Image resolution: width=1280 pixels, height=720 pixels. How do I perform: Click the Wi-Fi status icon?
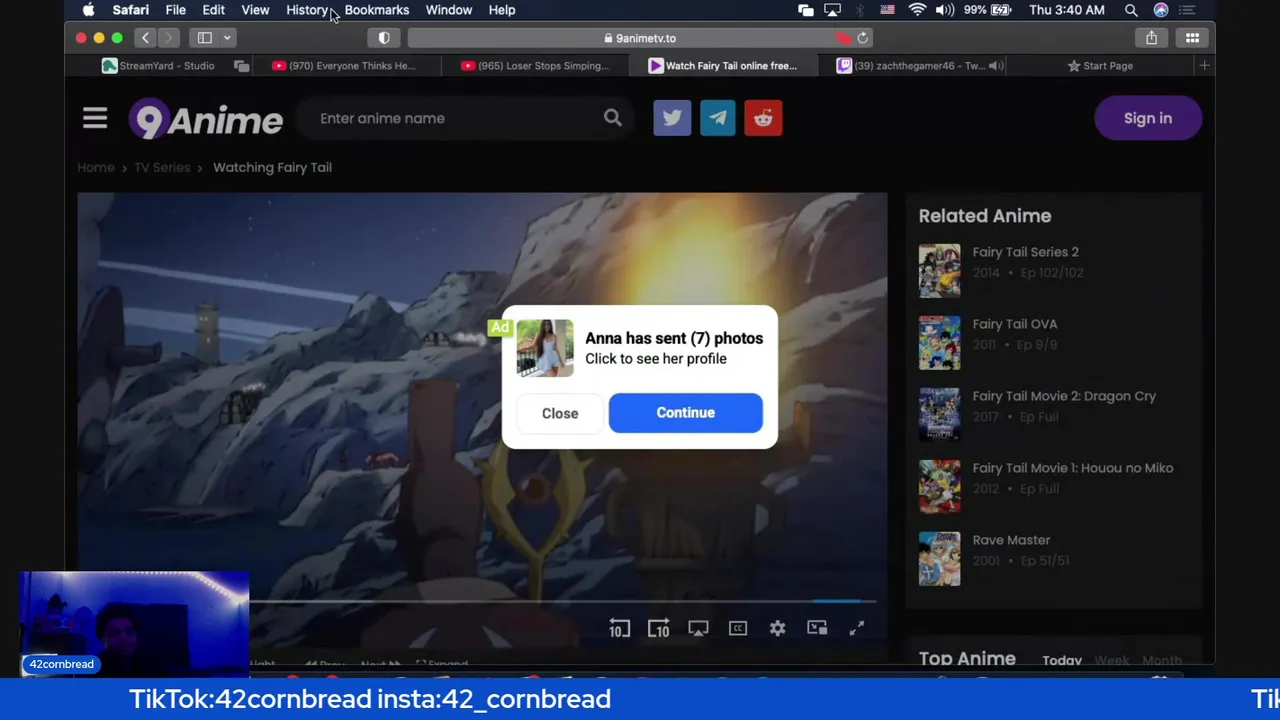[917, 10]
